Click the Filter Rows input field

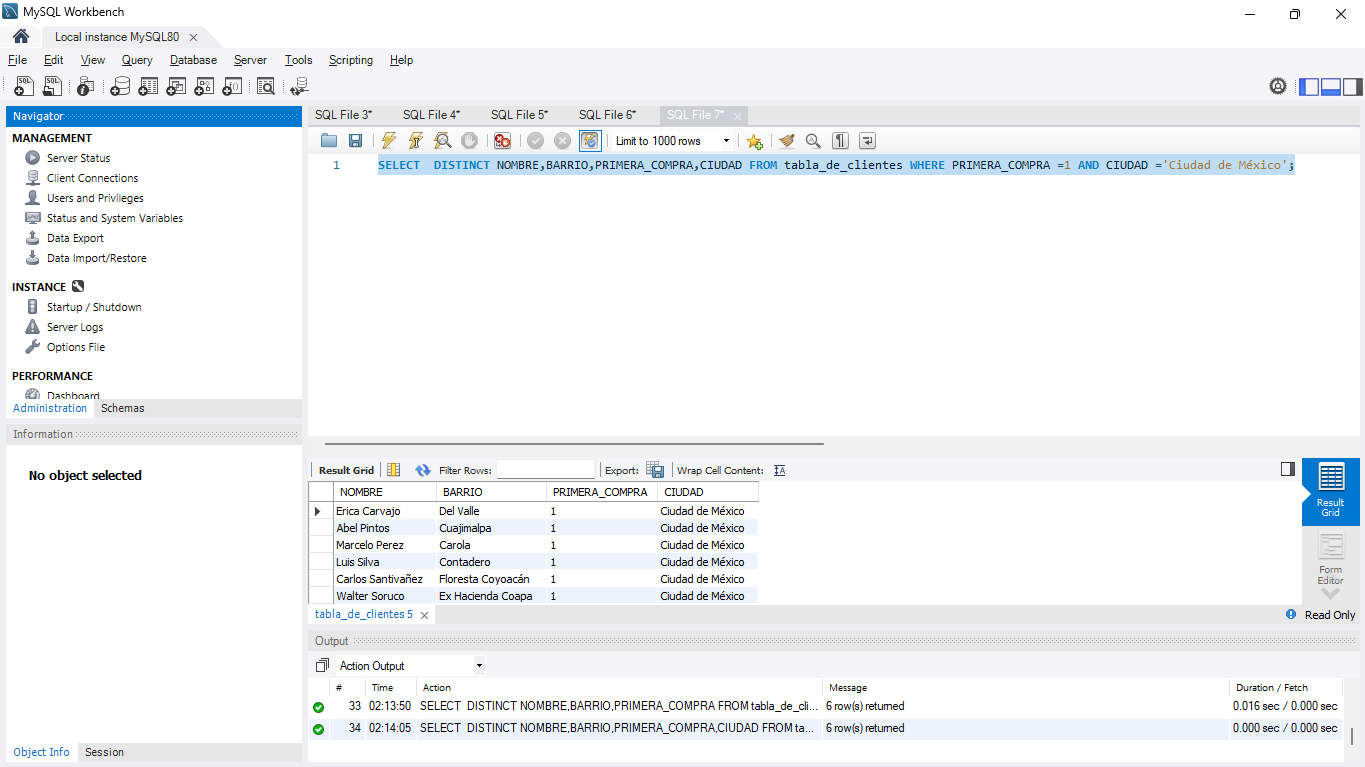[x=545, y=470]
